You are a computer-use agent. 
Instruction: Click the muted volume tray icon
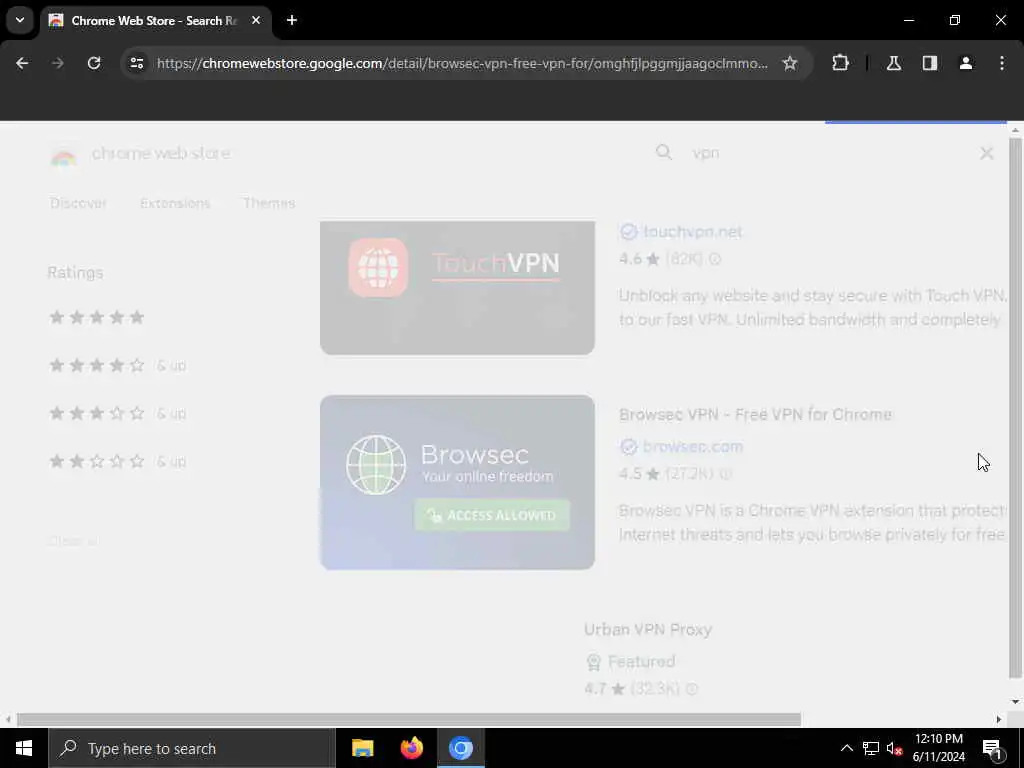pos(894,748)
